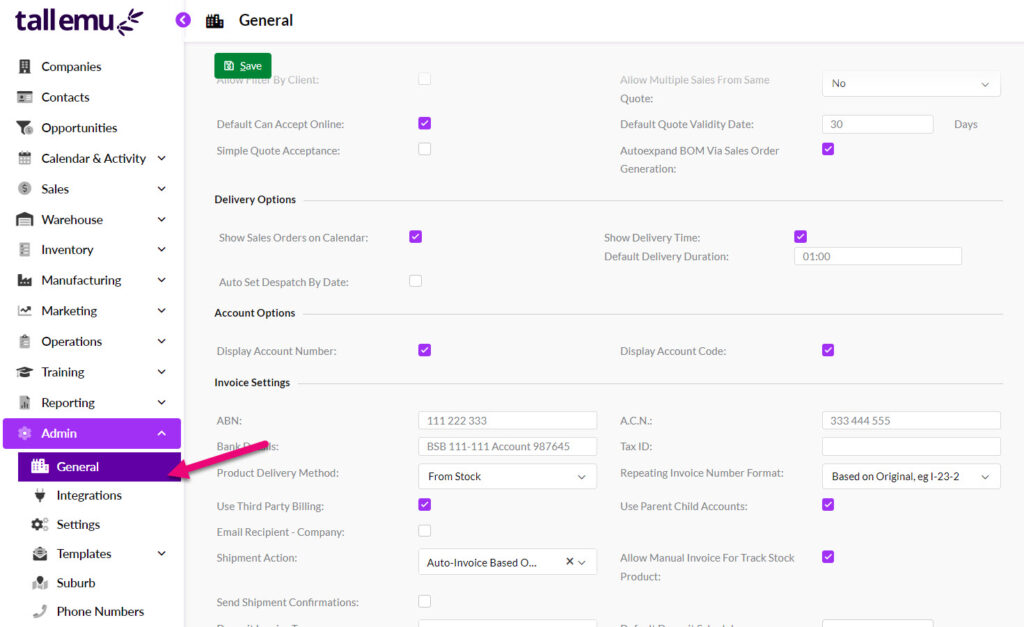The height and width of the screenshot is (627, 1024).
Task: Enable Simple Quote Acceptance checkbox
Action: pos(424,150)
